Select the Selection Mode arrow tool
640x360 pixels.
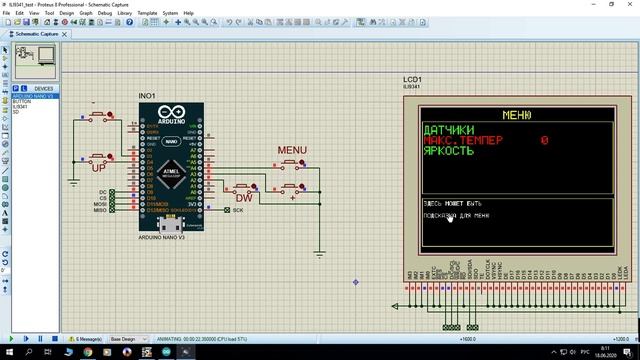pos(5,50)
